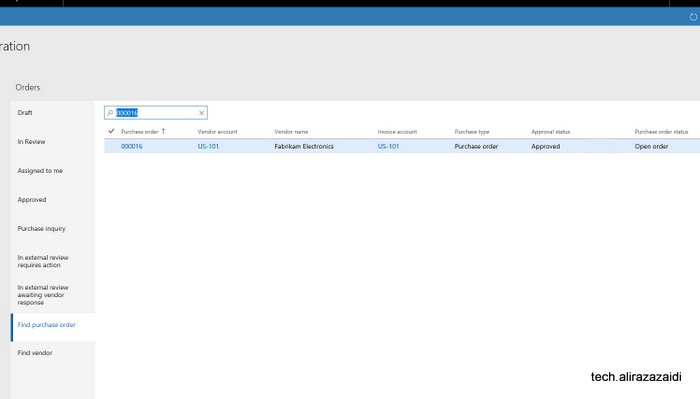Open the Invoice account column header menu
700x399 pixels.
pyautogui.click(x=397, y=132)
